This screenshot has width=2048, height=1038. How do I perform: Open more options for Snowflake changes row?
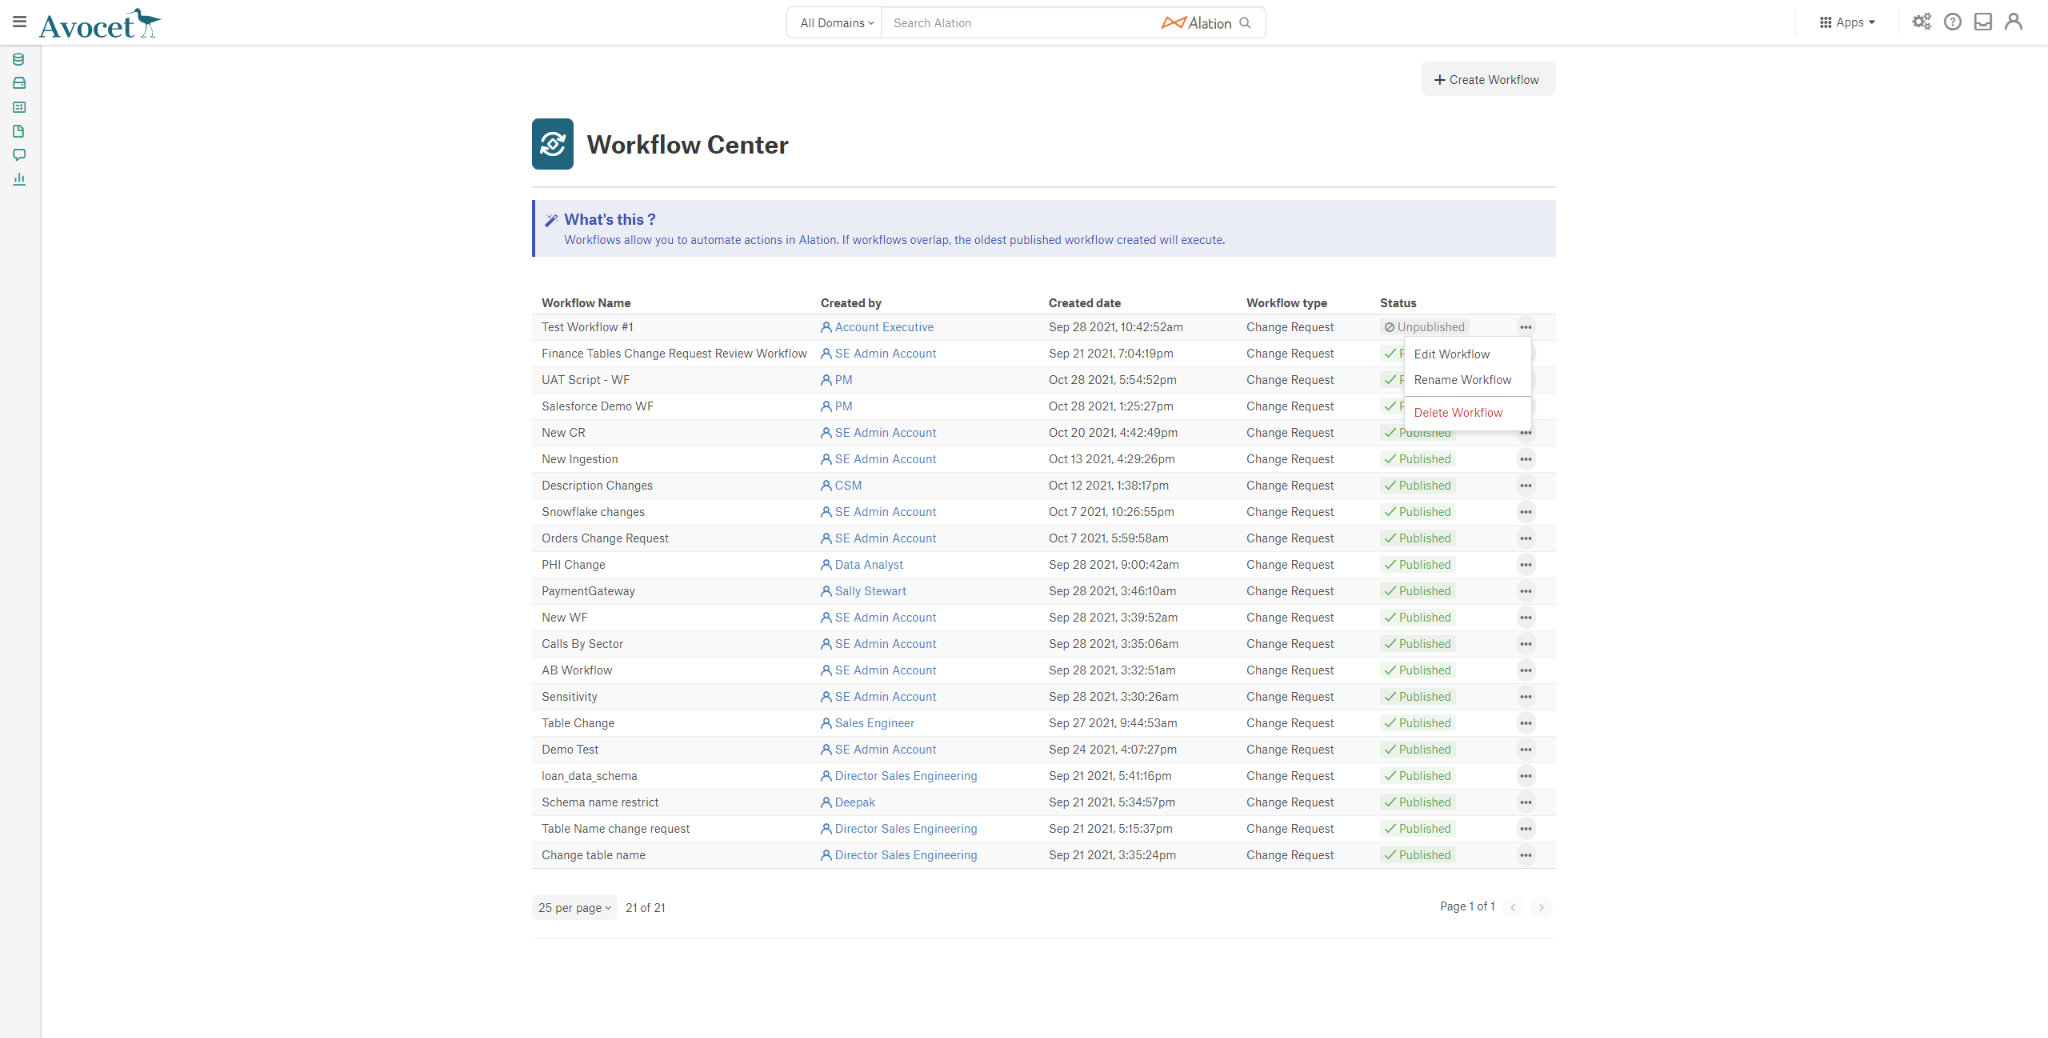tap(1526, 512)
